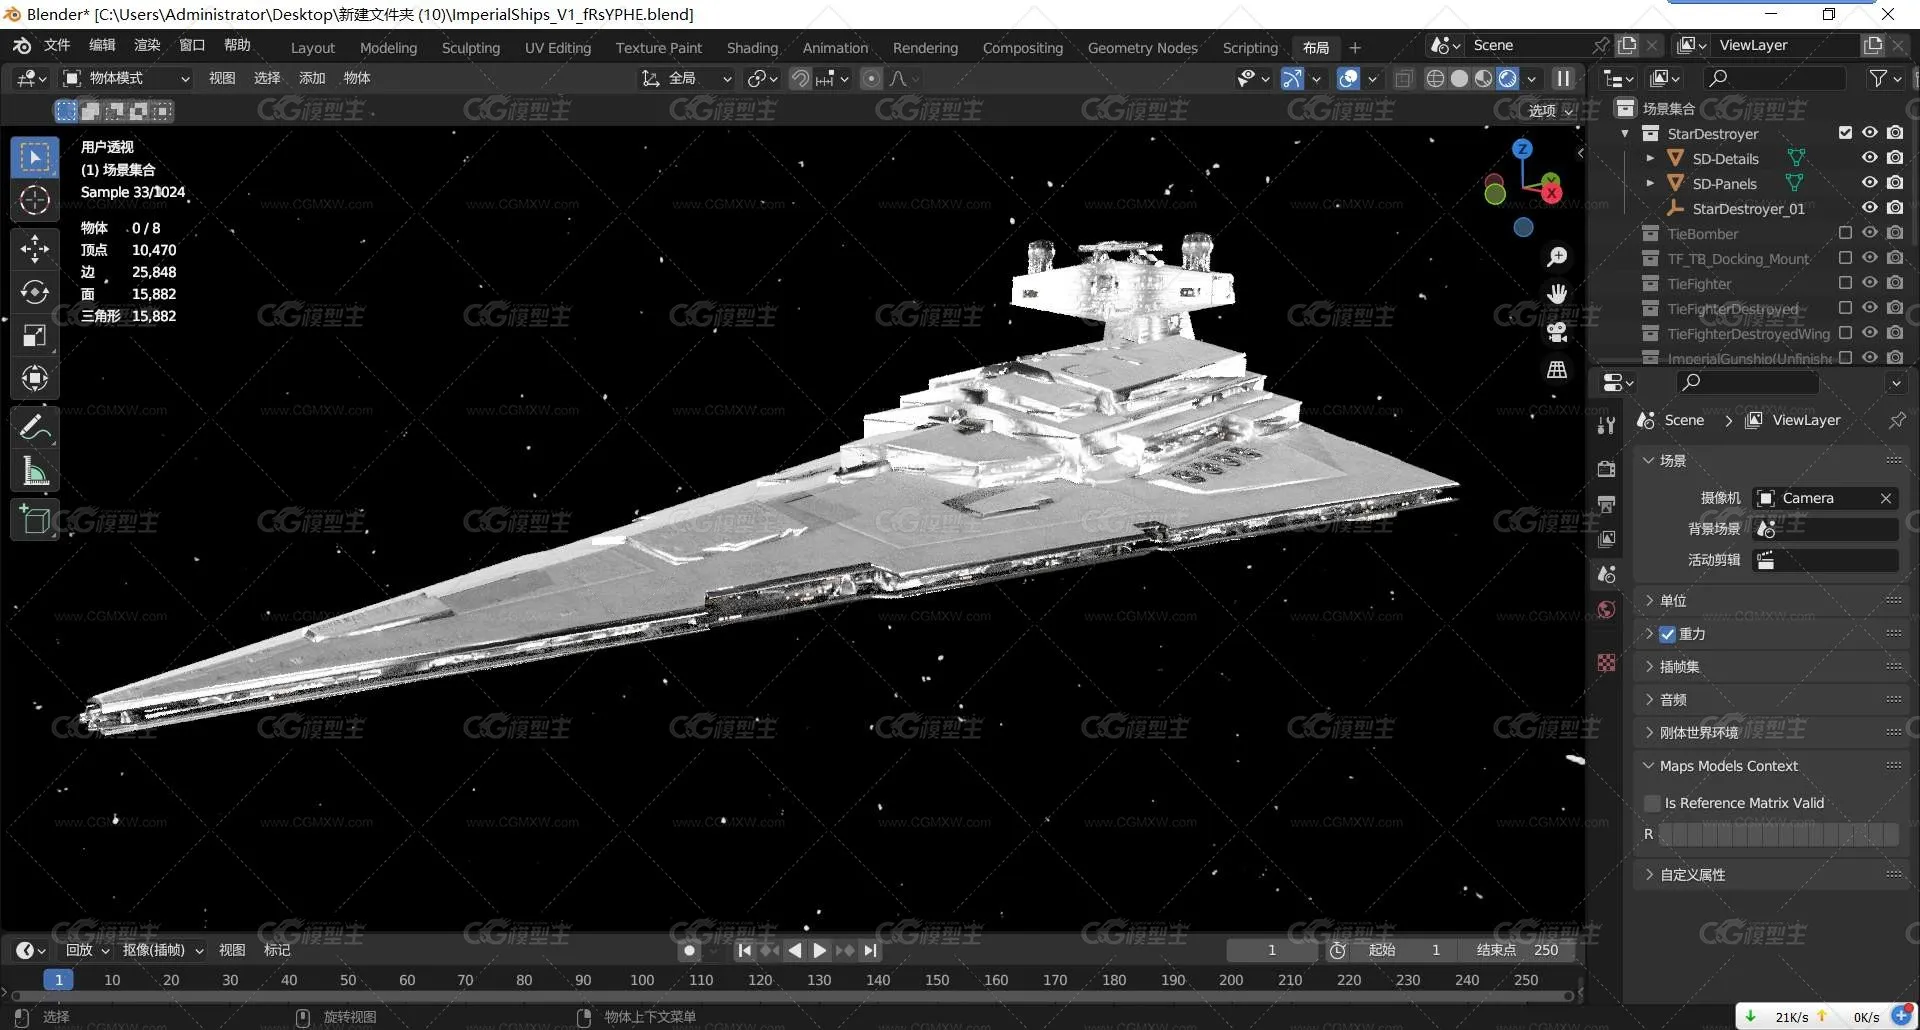The image size is (1920, 1030).
Task: Enable the TieFighter collection checkbox
Action: (1845, 282)
